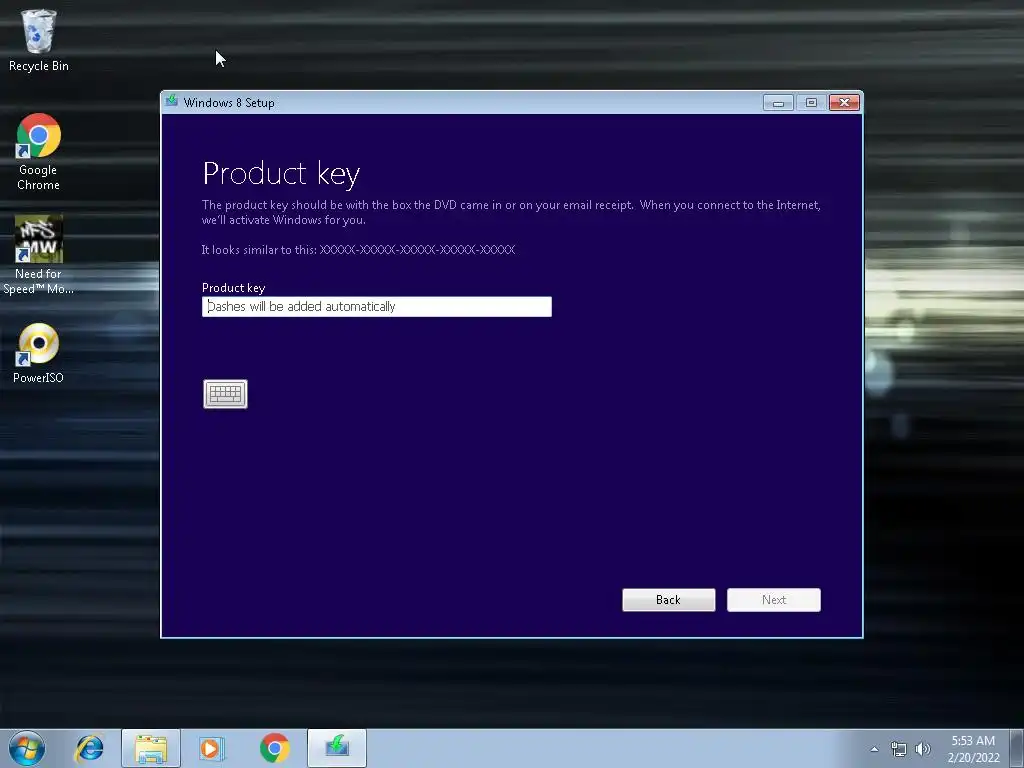
Task: Click the 'Product key' heading text
Action: coord(281,174)
